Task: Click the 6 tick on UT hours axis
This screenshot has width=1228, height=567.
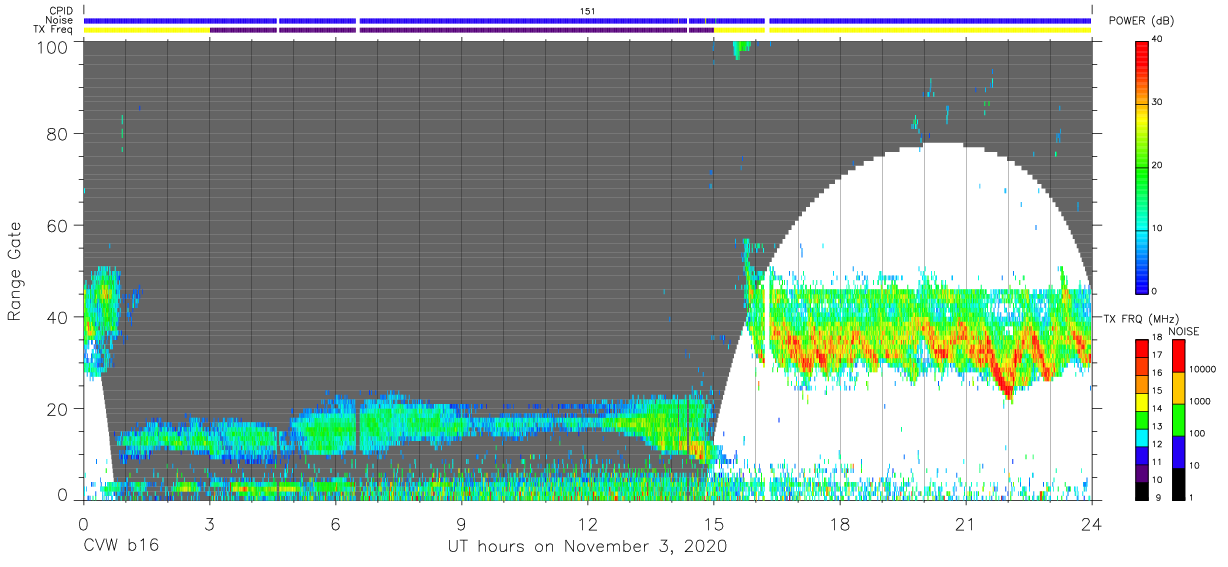Action: 335,522
